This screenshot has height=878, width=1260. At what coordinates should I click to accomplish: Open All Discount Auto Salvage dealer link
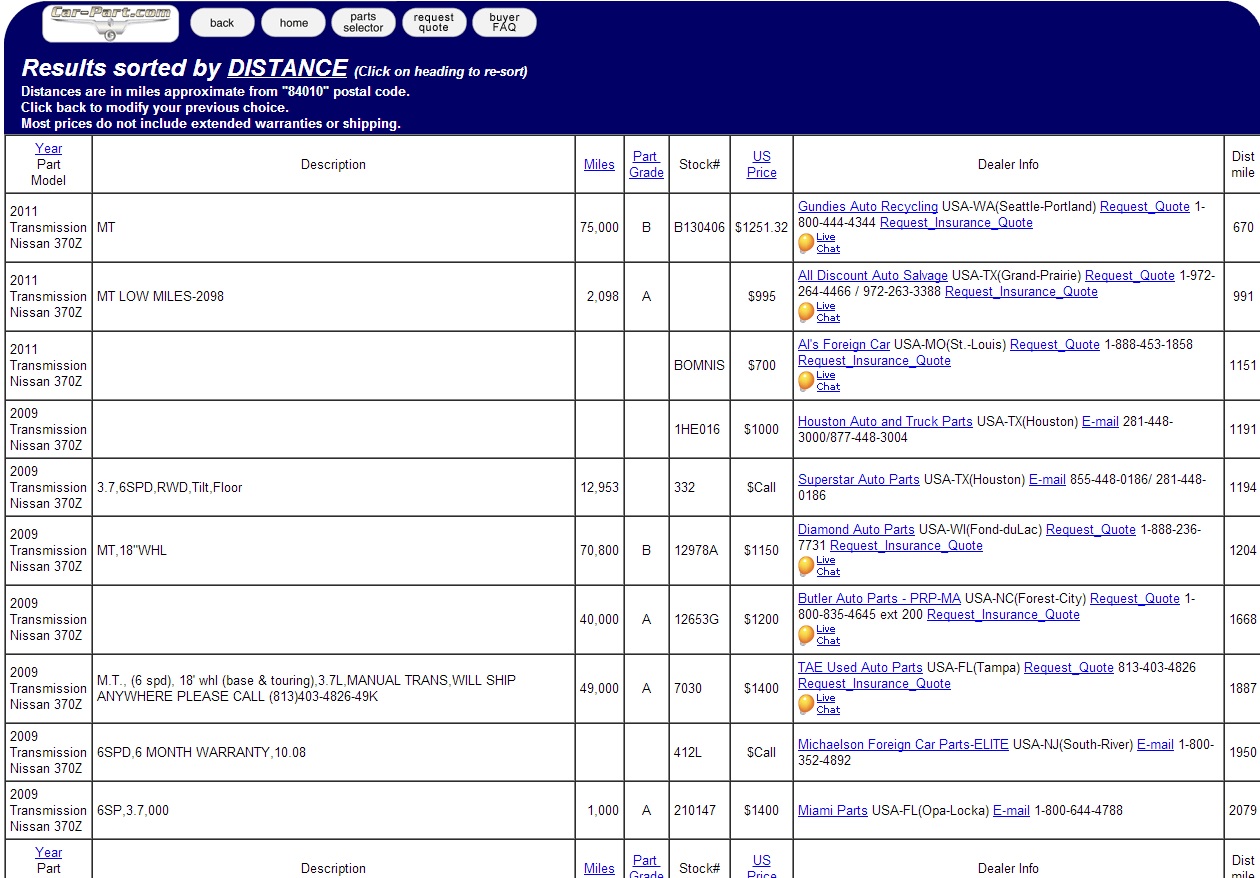pos(873,276)
